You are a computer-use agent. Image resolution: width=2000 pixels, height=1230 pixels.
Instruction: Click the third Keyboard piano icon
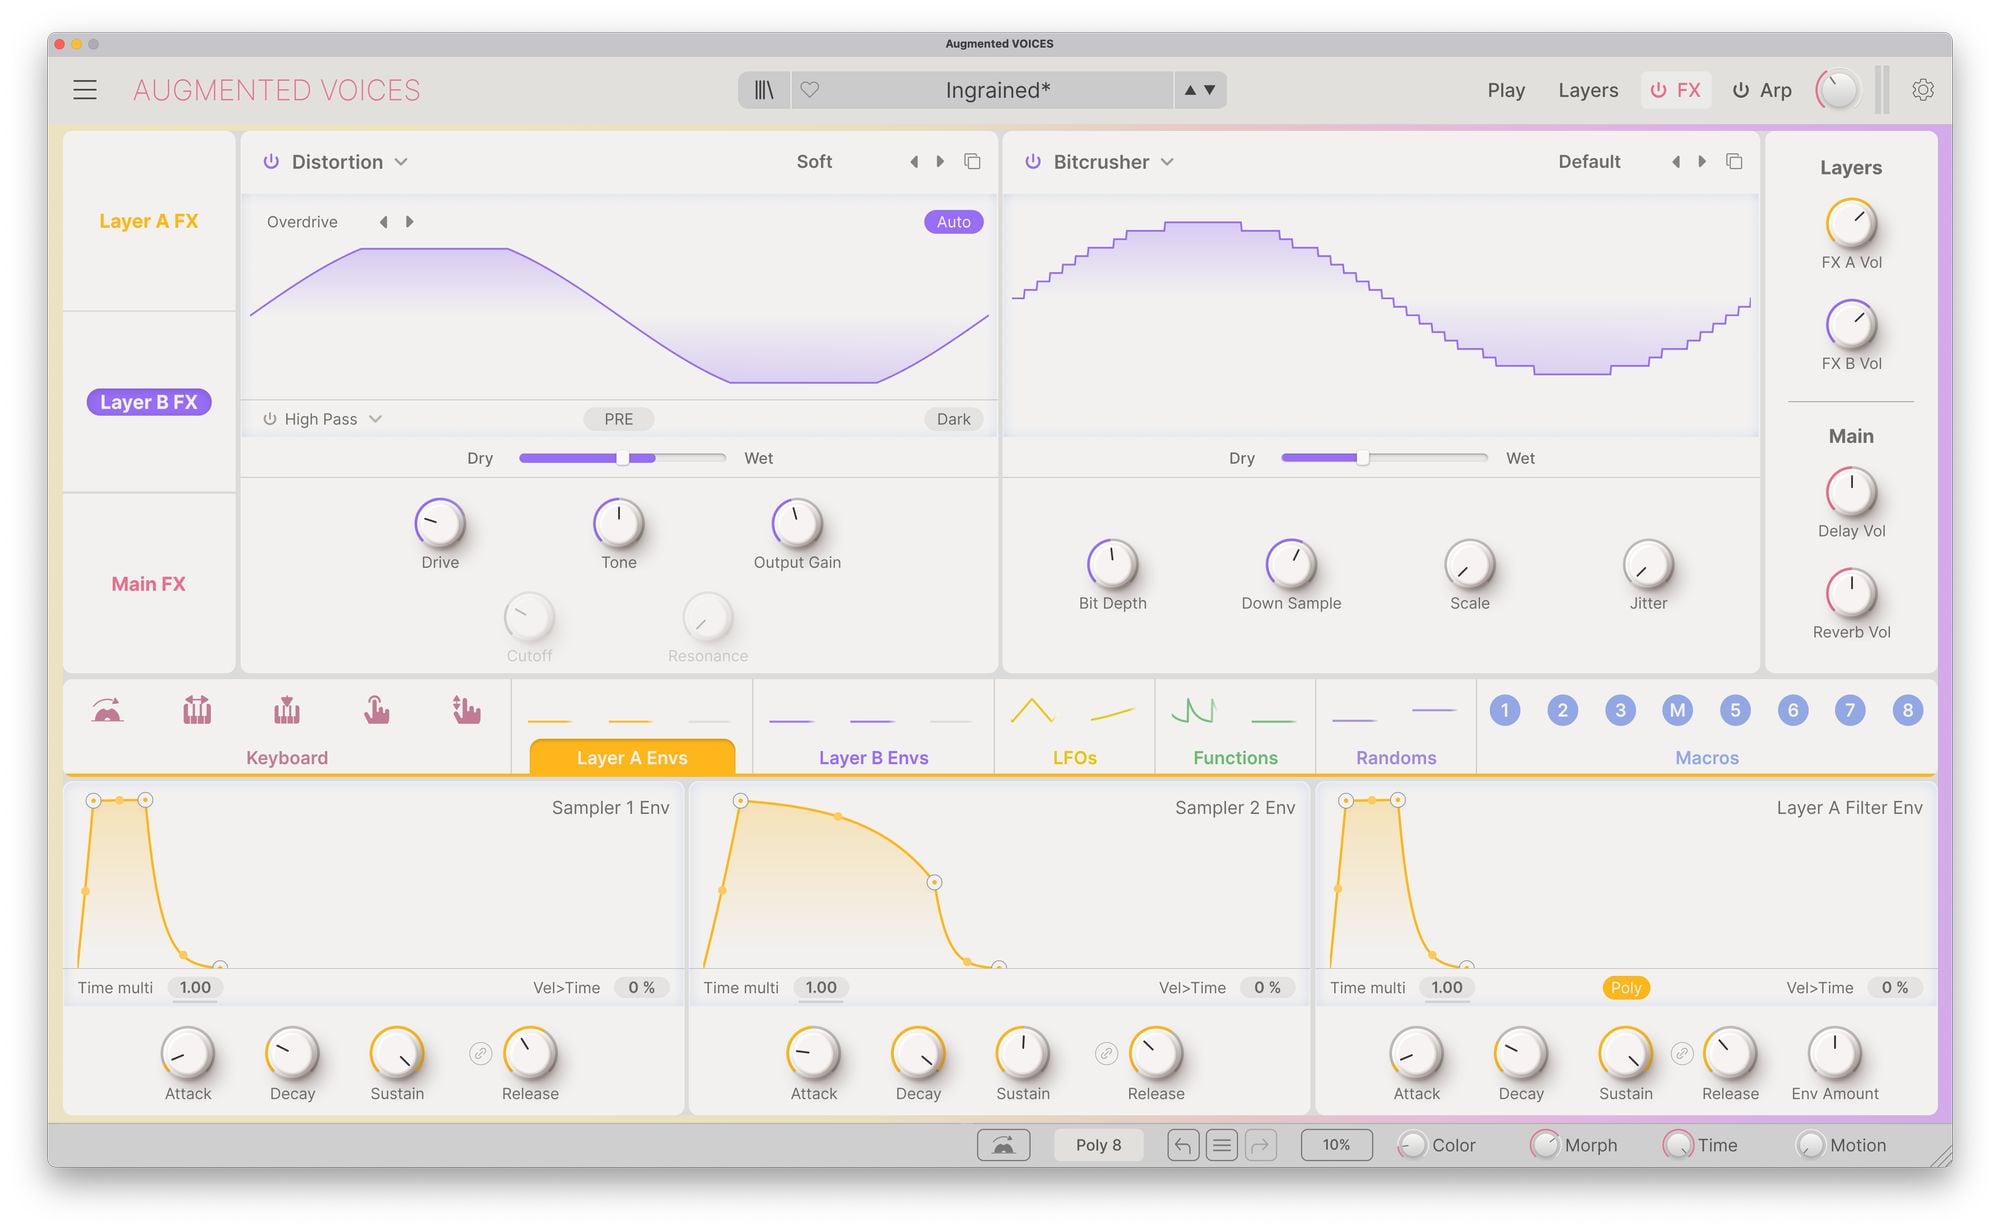pyautogui.click(x=287, y=711)
